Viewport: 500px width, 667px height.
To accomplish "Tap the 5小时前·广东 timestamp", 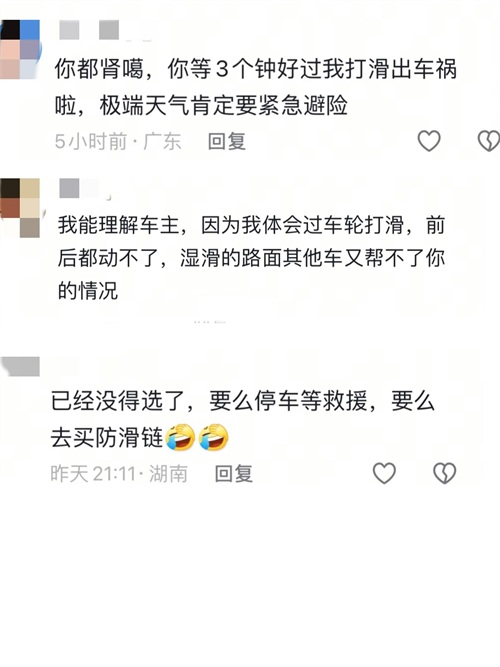I will point(118,141).
